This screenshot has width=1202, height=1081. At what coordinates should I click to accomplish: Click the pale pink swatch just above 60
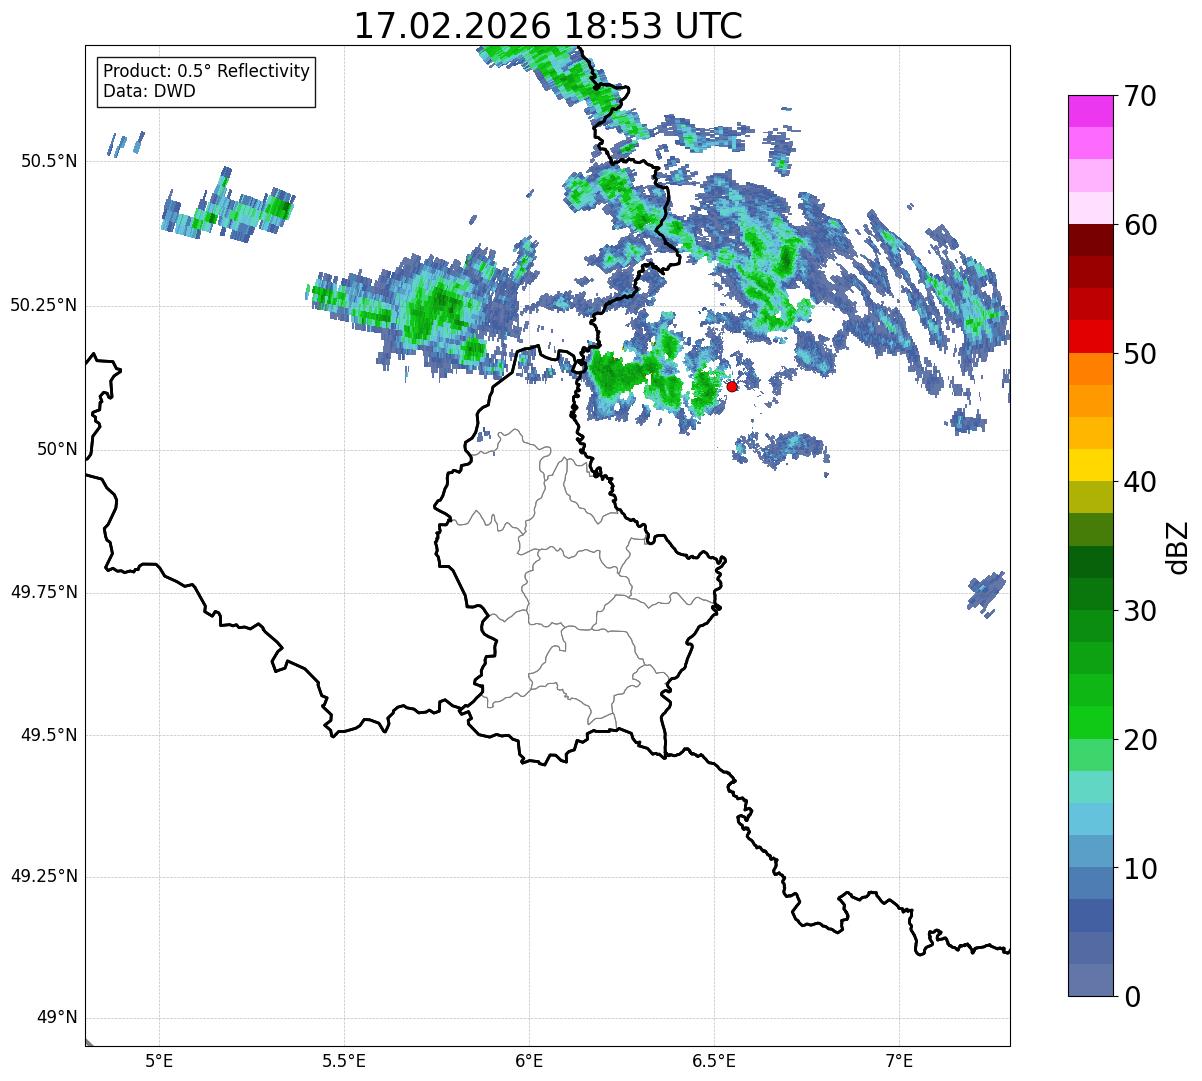click(1090, 208)
